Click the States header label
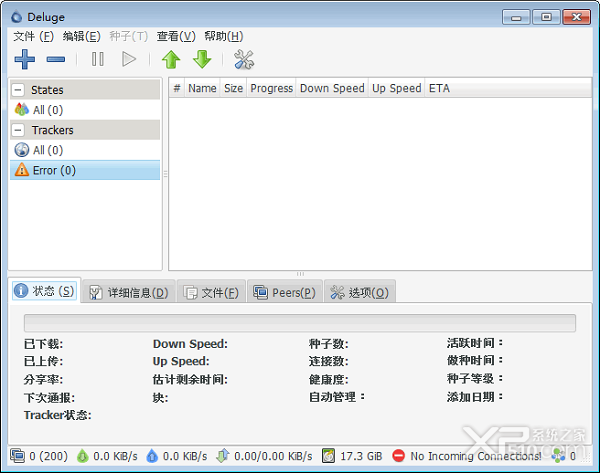Screen dimensions: 600x473 coord(47,90)
